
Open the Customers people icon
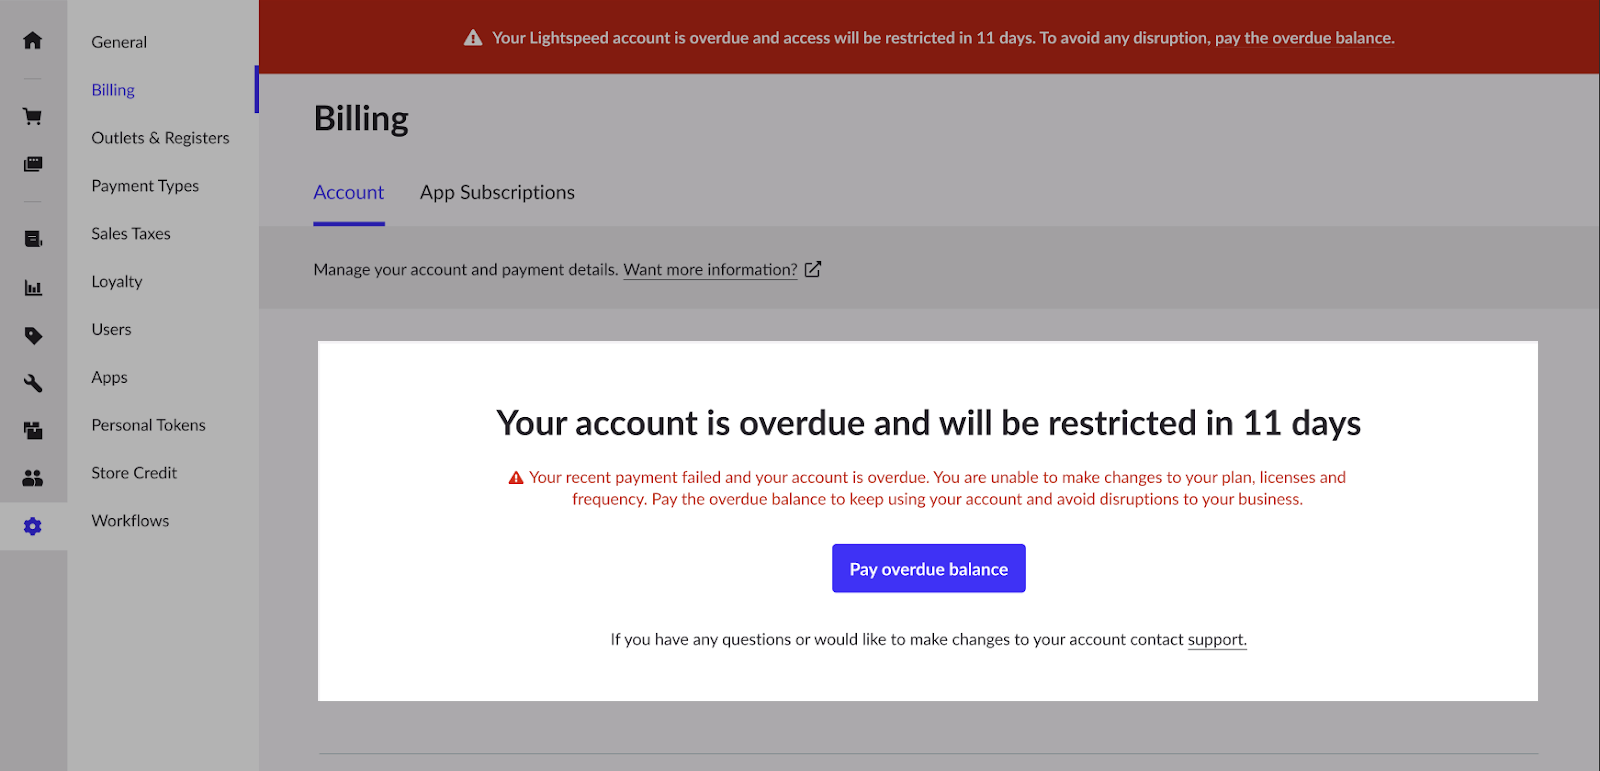(33, 478)
